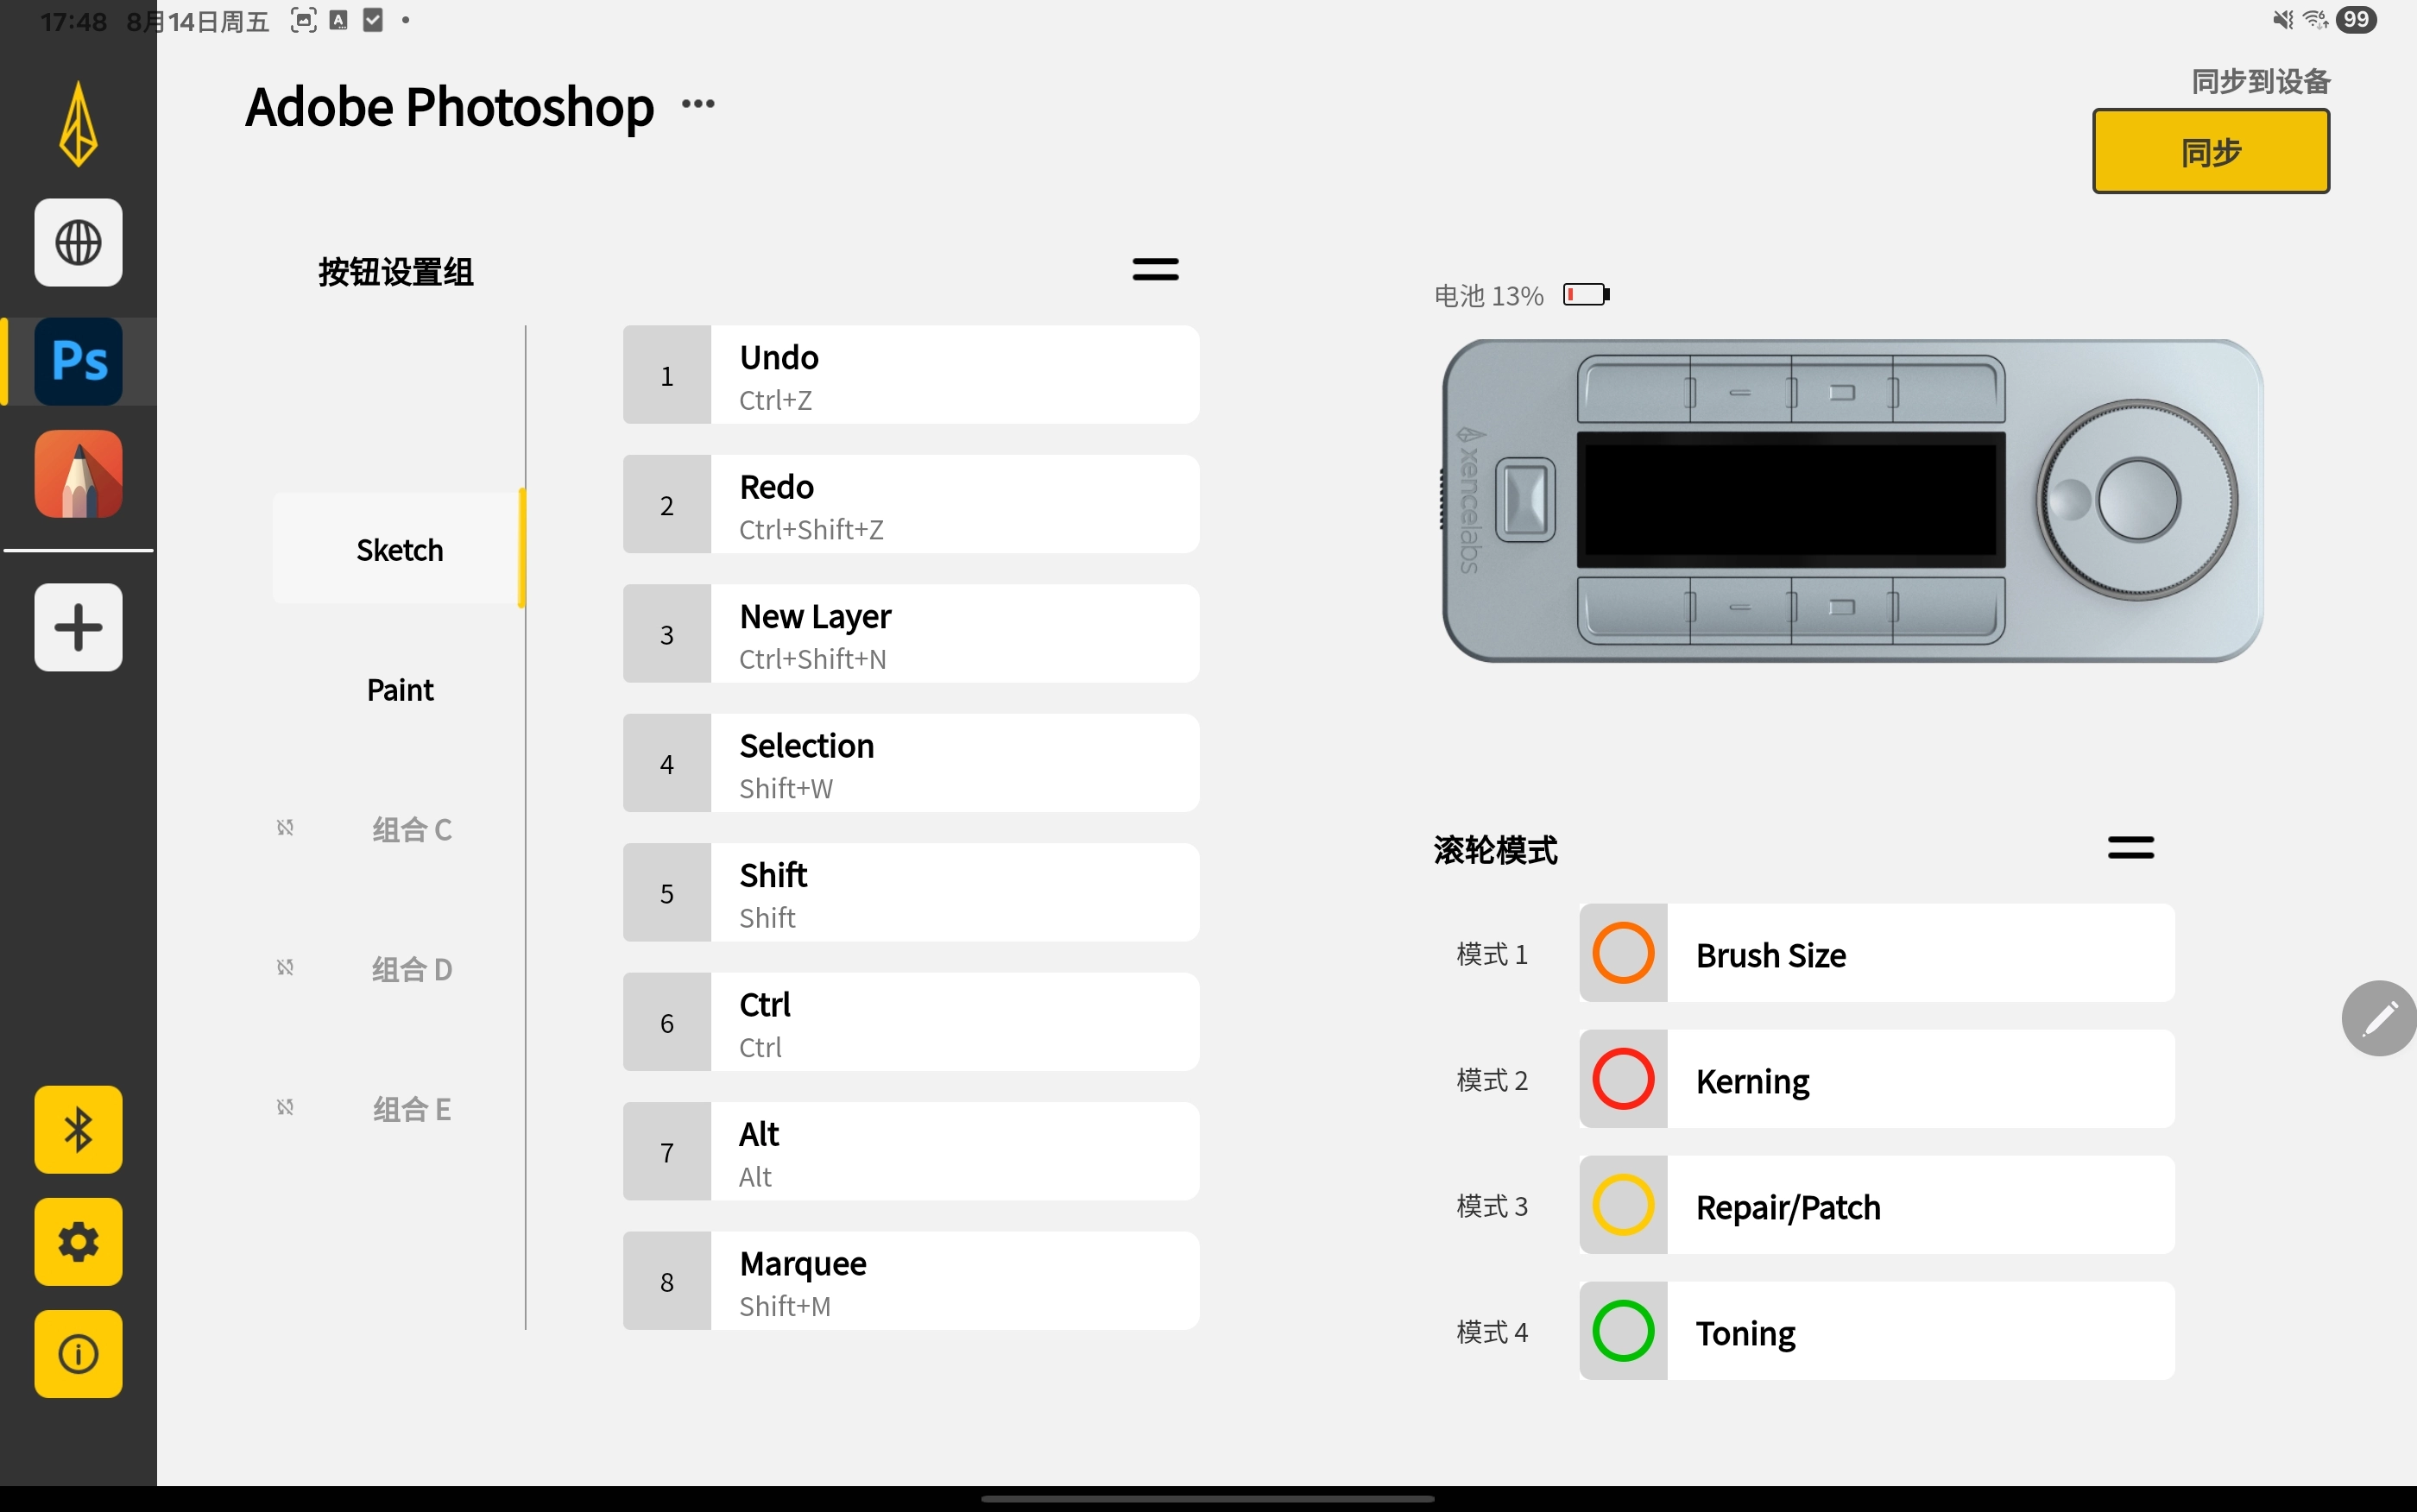Tap the floating pencil edit button

point(2378,1018)
